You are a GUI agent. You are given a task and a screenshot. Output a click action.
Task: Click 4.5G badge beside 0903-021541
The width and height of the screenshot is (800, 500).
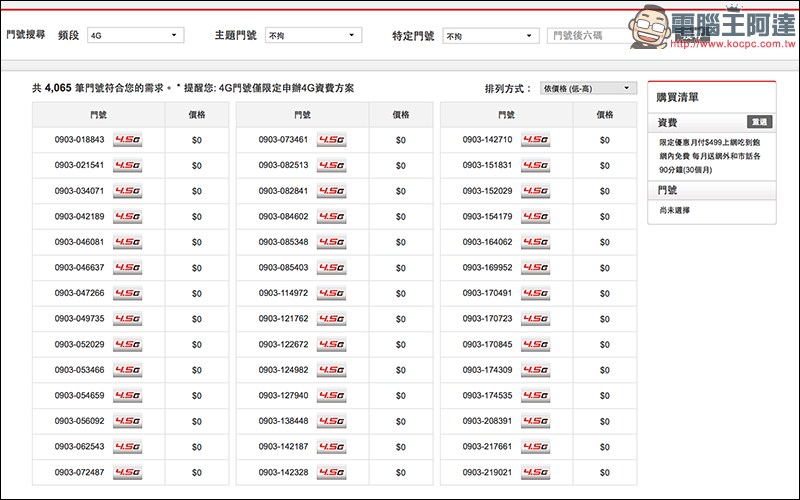point(128,165)
